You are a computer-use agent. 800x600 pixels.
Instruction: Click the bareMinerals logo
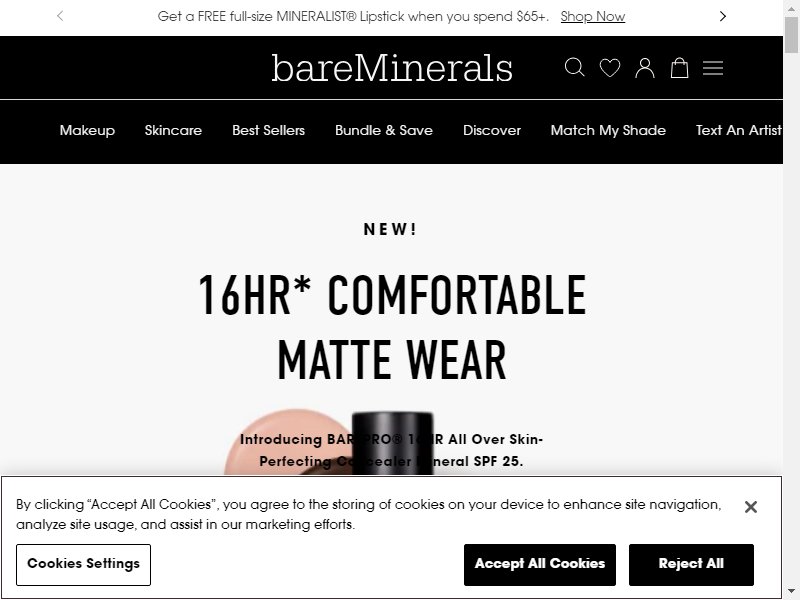point(392,68)
